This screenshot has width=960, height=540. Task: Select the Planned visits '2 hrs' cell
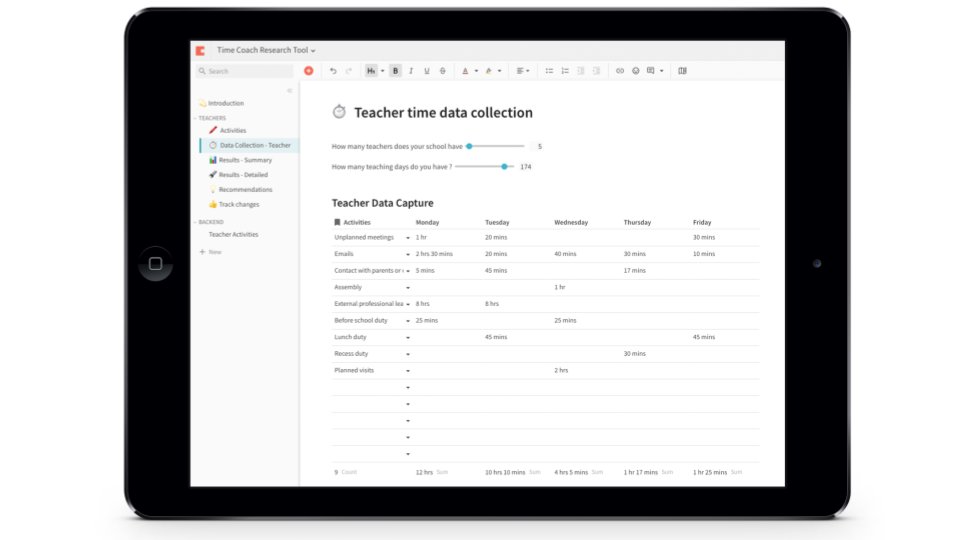click(x=561, y=370)
